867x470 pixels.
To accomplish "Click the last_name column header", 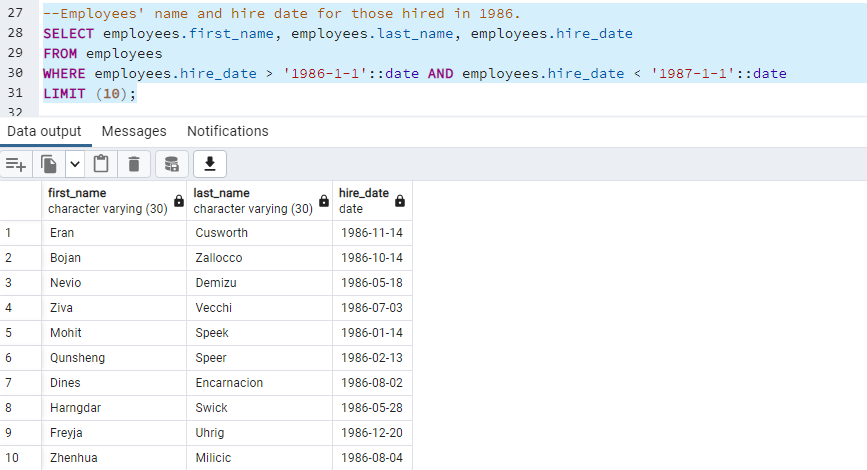I will (x=259, y=201).
